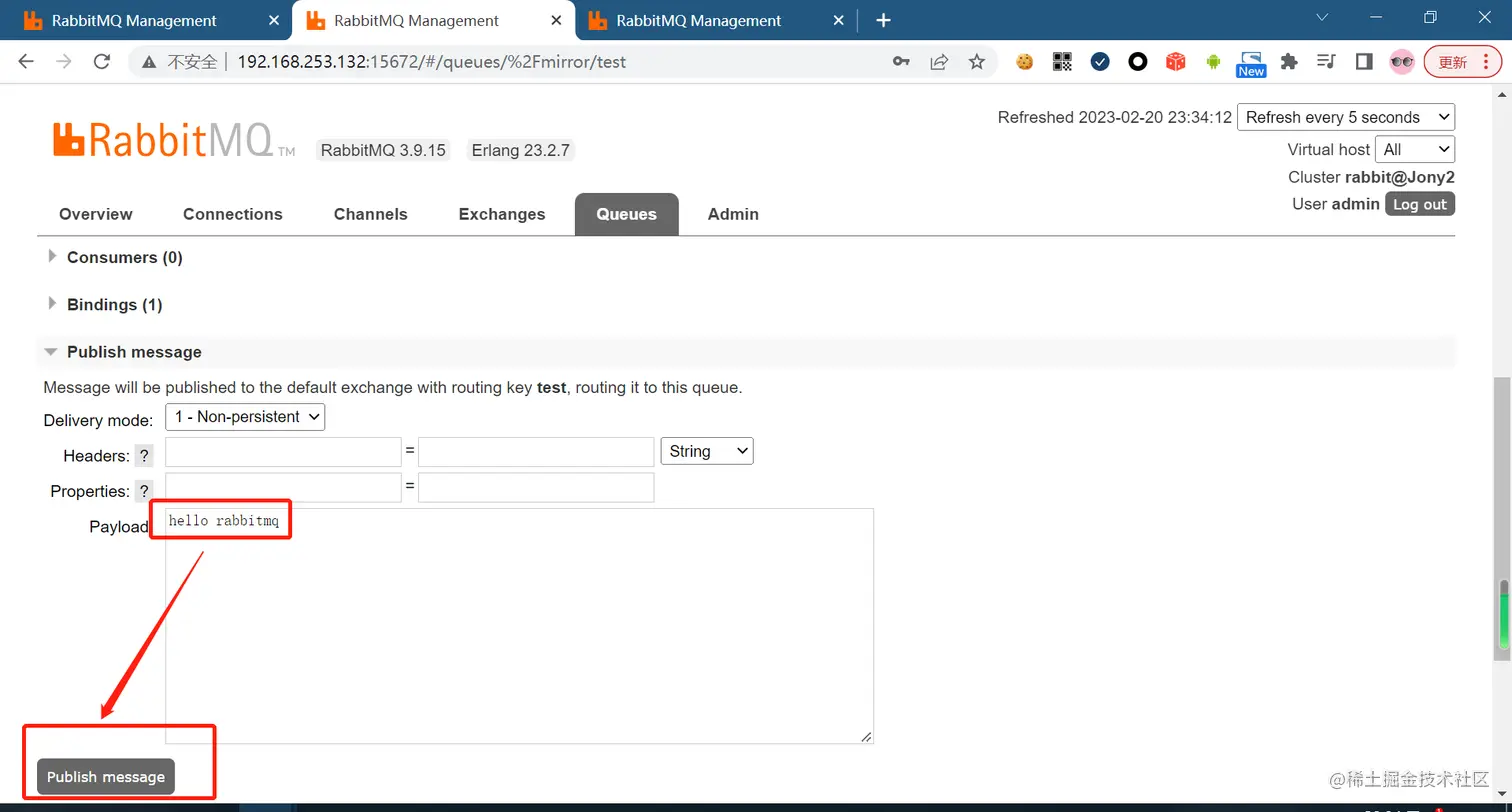This screenshot has width=1512, height=812.
Task: Click the RabbitMQ logo
Action: [x=174, y=140]
